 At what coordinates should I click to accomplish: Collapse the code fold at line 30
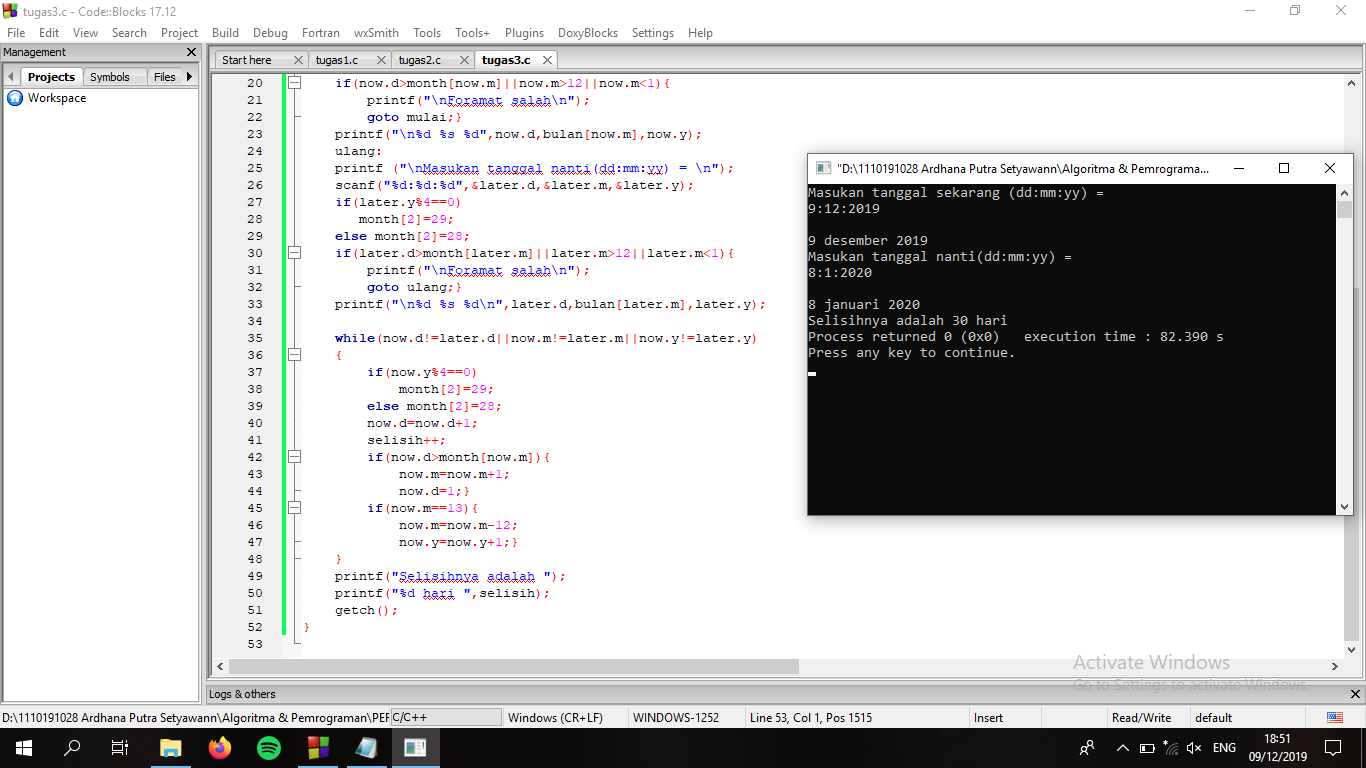[294, 253]
